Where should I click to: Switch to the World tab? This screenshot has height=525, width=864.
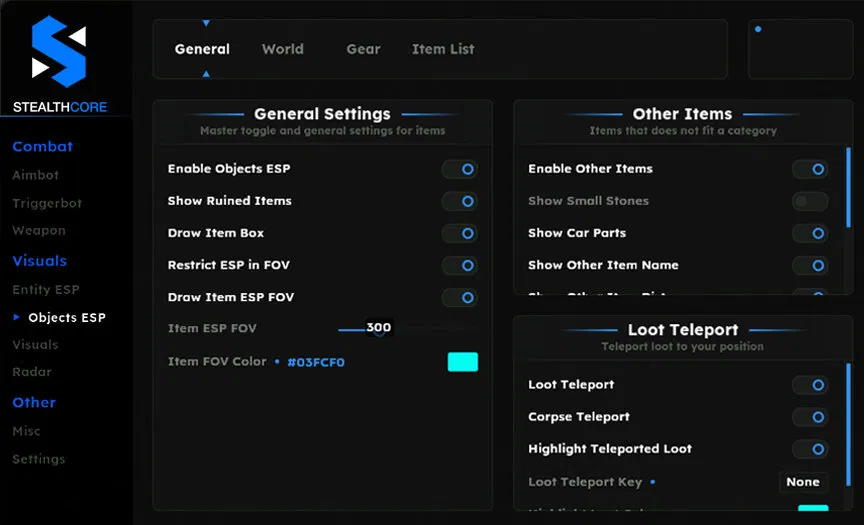(x=282, y=49)
